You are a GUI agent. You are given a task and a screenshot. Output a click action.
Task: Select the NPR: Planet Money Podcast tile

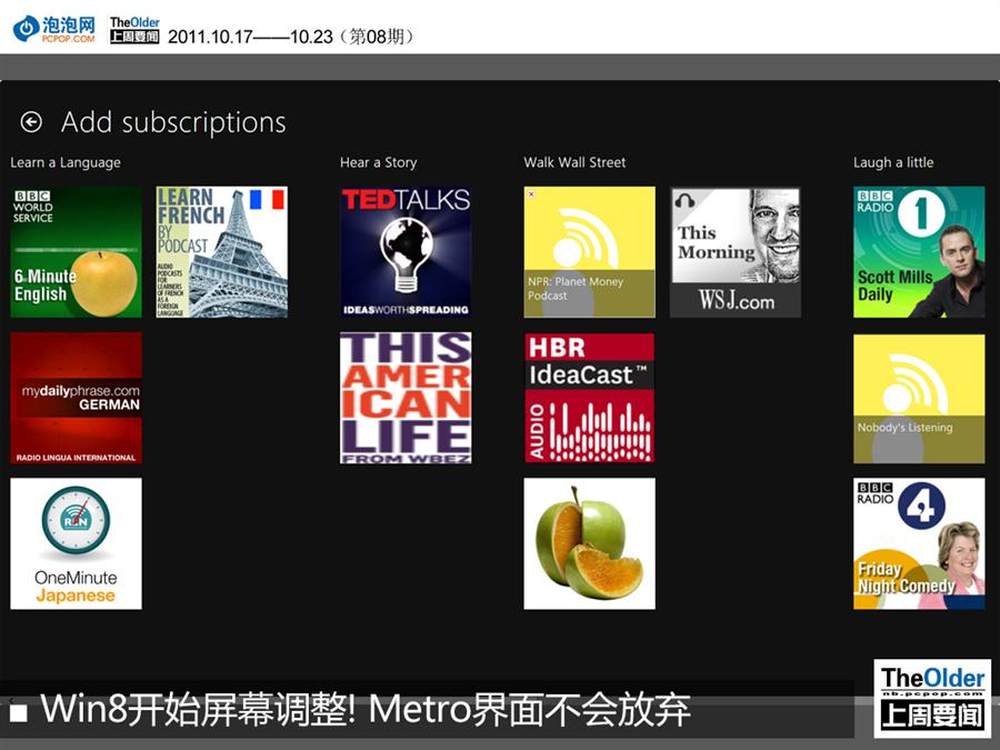click(589, 252)
